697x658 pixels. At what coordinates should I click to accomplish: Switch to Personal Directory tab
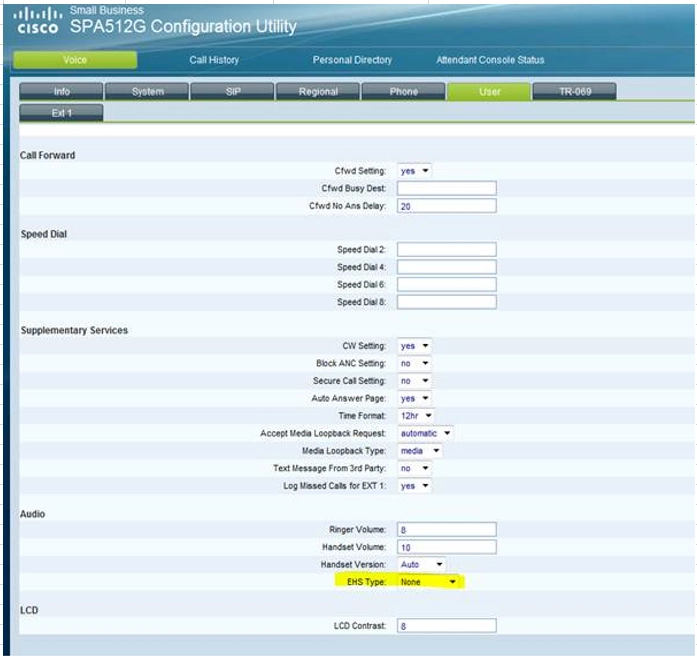point(352,60)
